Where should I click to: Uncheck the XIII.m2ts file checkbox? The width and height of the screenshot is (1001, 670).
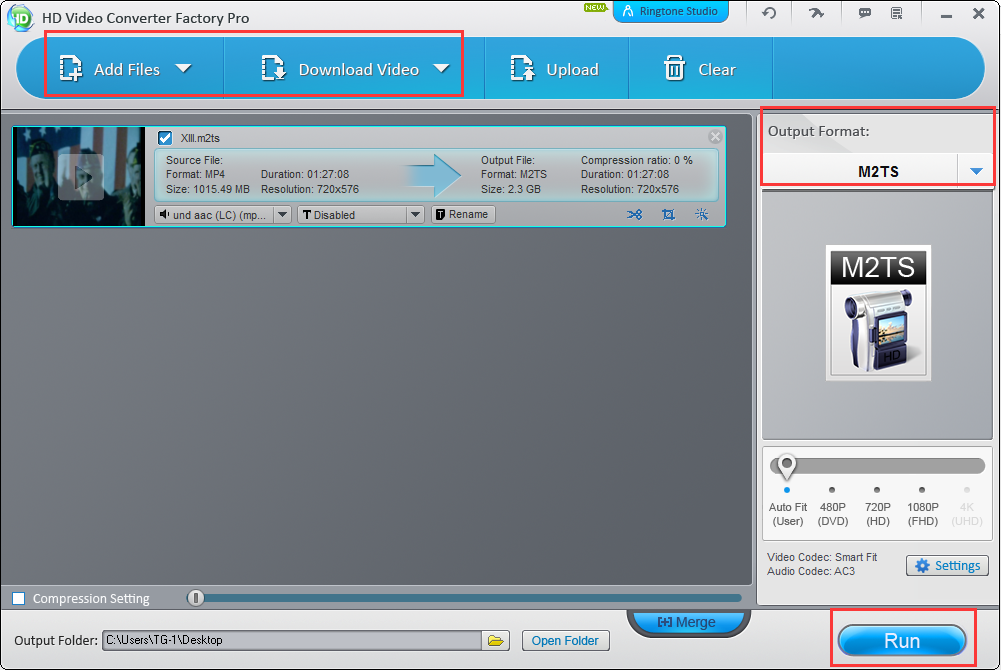pos(165,138)
